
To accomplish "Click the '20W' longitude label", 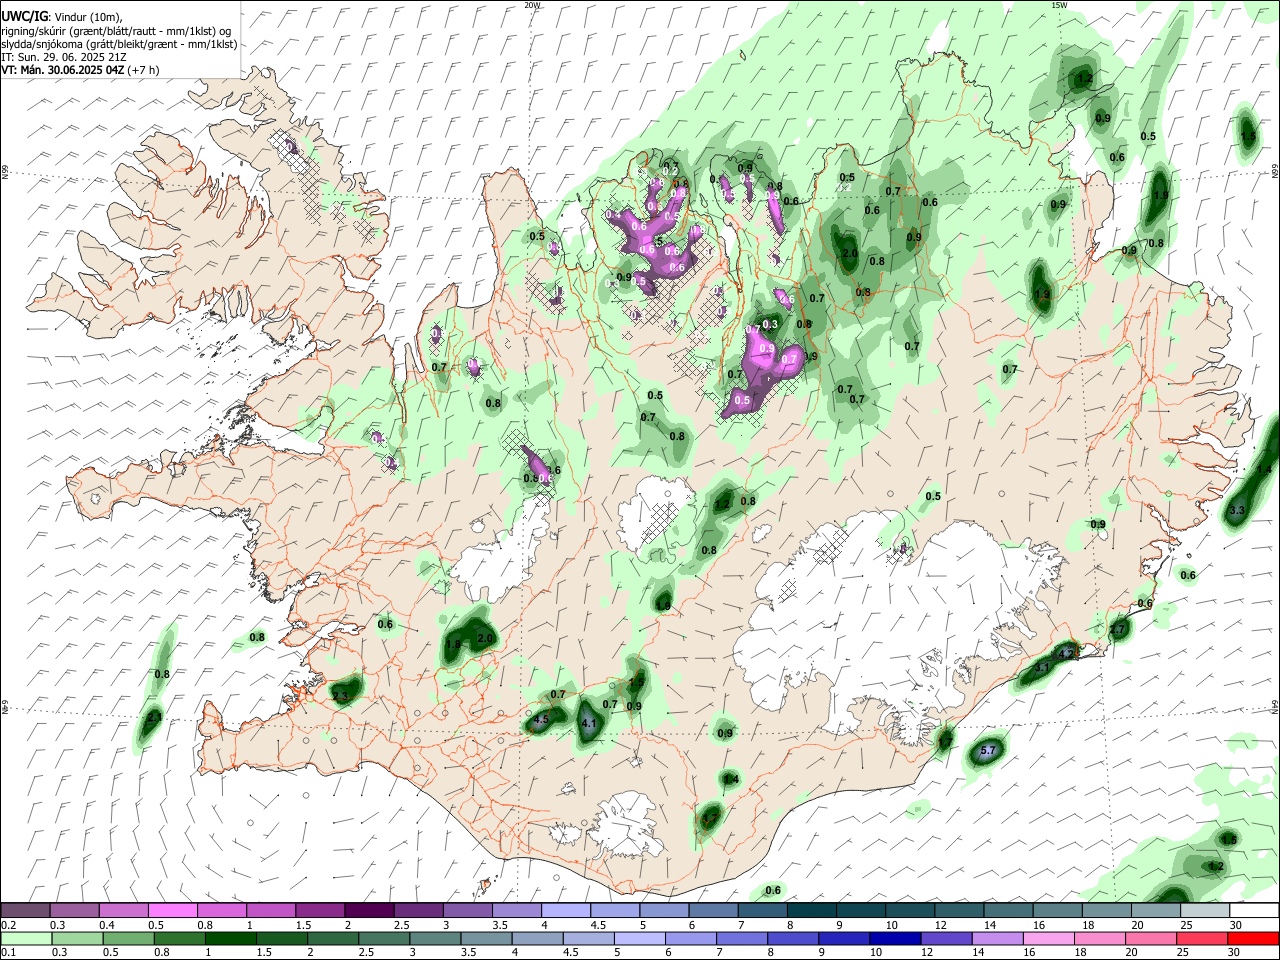I will pos(533,5).
